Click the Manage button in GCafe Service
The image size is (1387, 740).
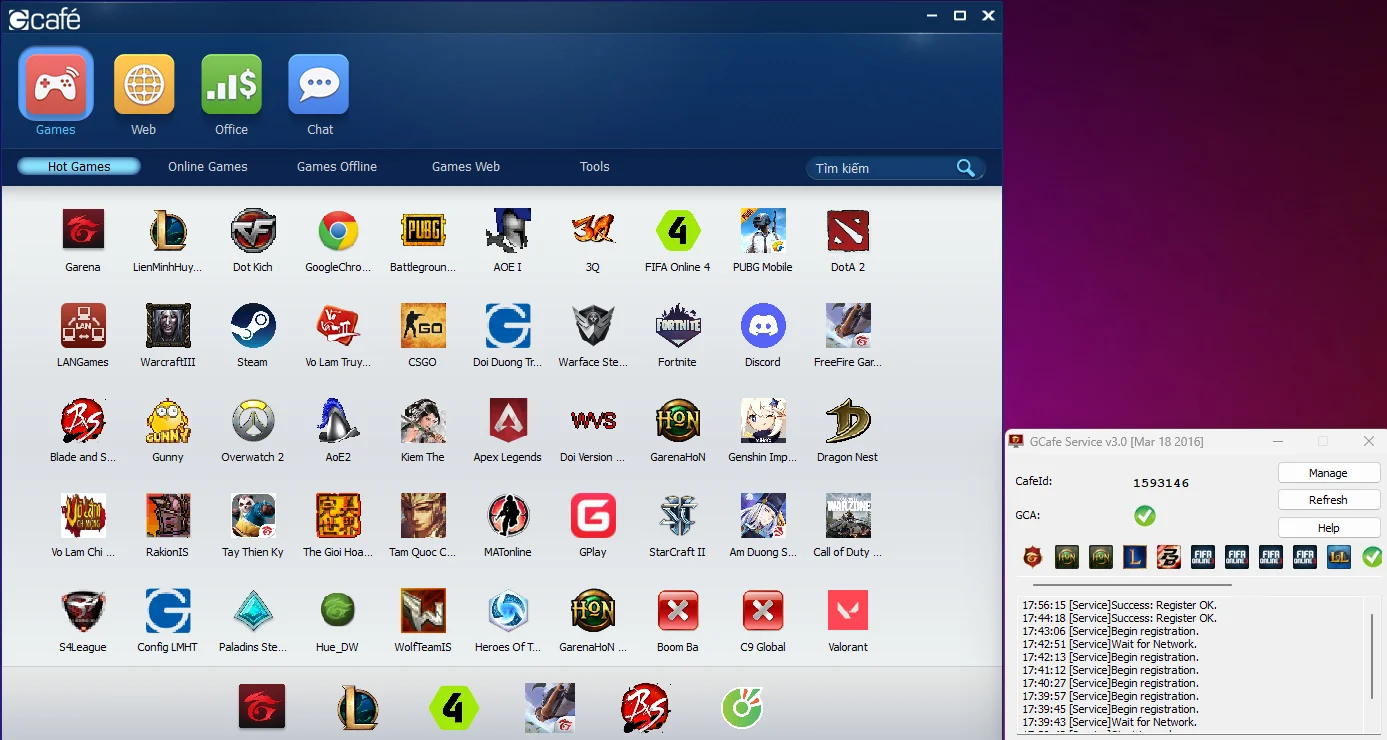(x=1328, y=473)
